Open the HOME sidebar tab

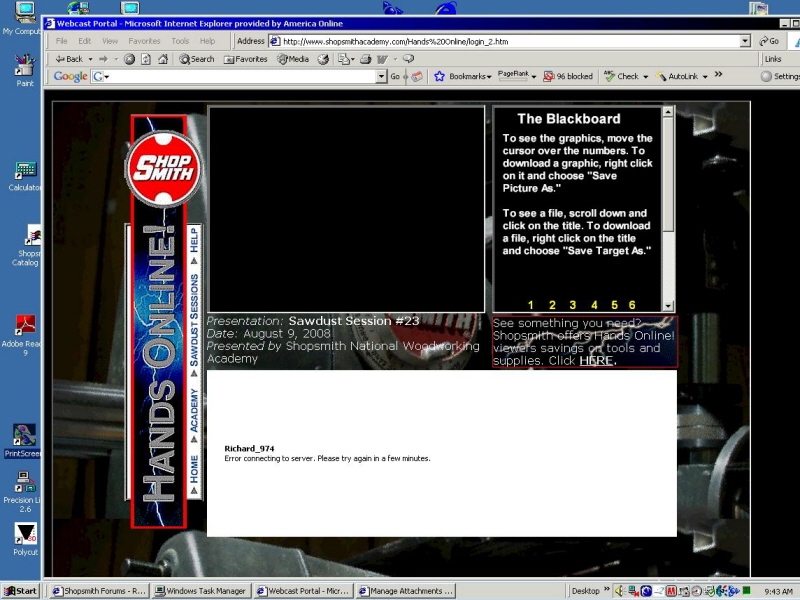pos(194,469)
